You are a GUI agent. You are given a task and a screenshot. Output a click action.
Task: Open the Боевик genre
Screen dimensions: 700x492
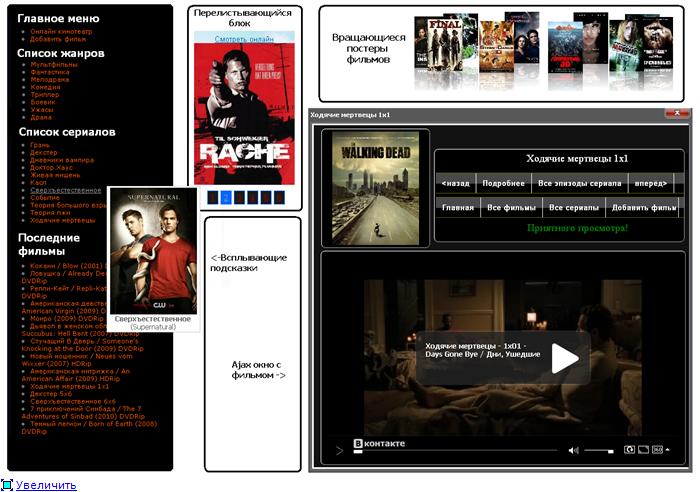coord(43,102)
